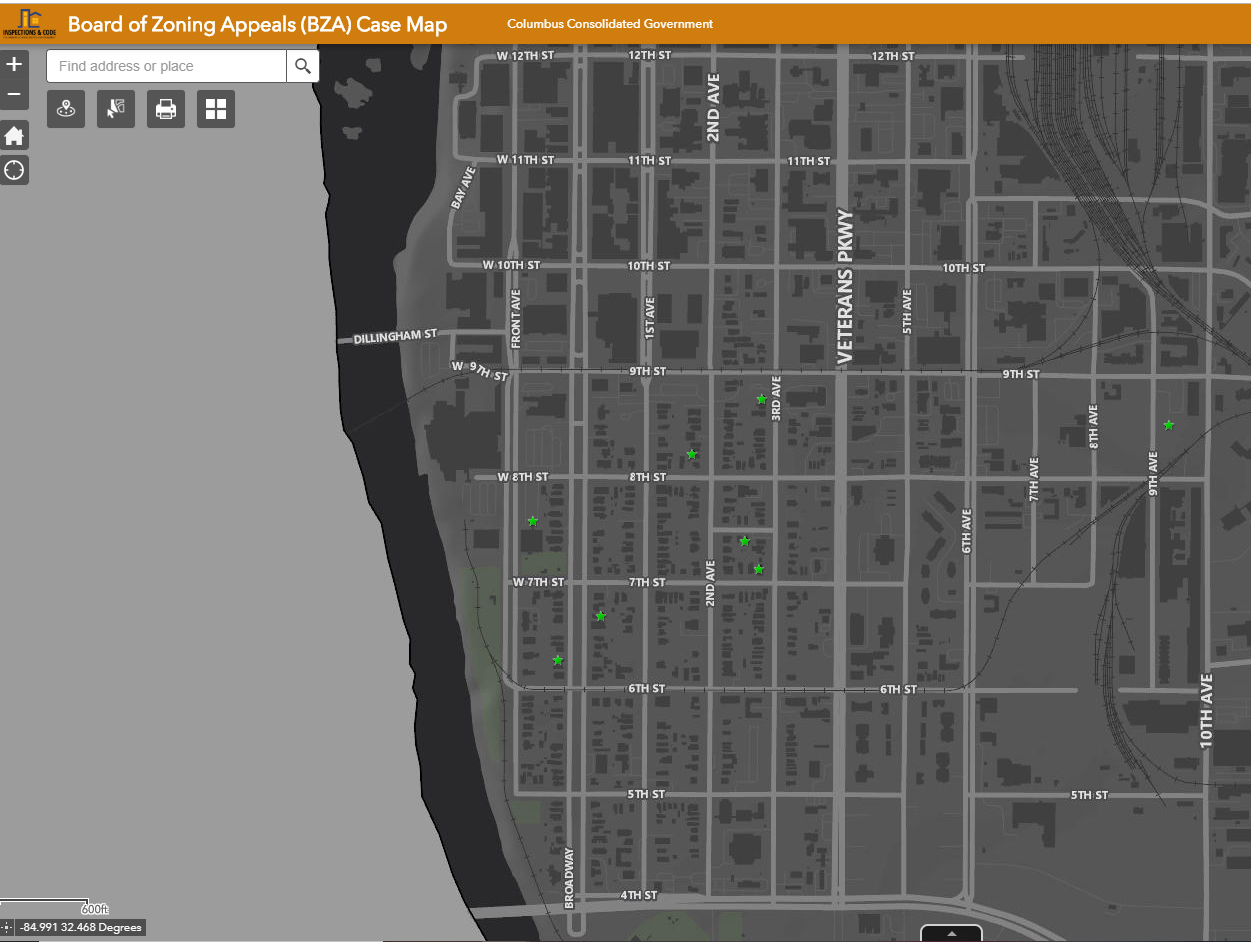Select the green star by Front Ave below W 8TH ST
1251x942 pixels.
(533, 521)
